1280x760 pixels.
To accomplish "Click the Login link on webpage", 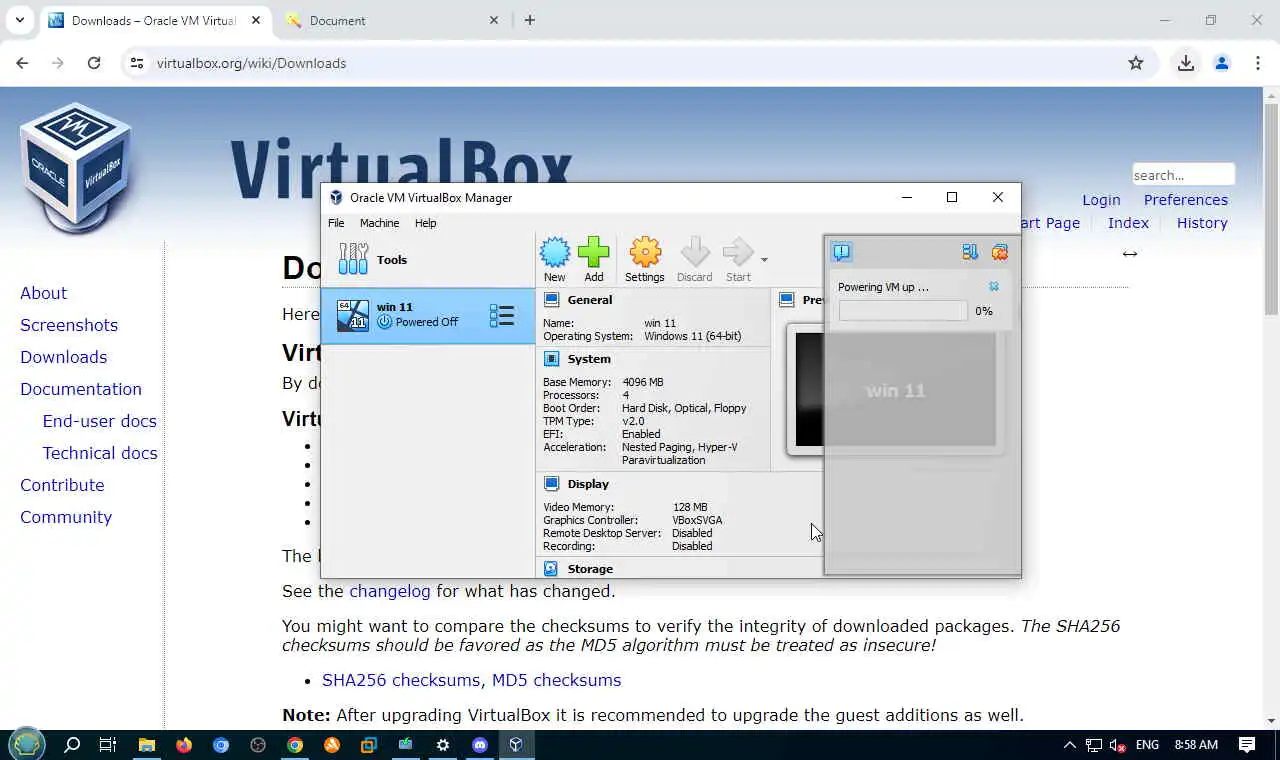I will click(1101, 200).
